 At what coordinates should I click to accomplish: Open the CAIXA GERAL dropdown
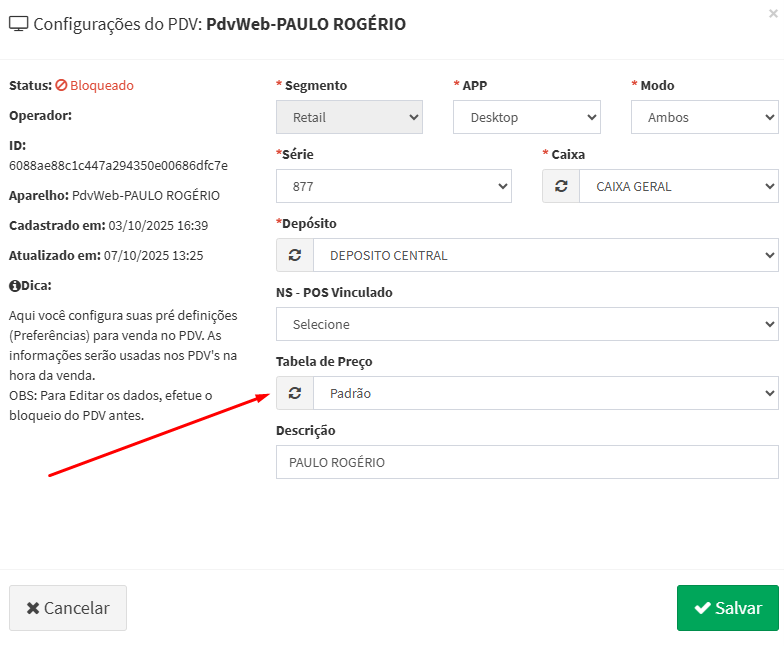[x=678, y=186]
